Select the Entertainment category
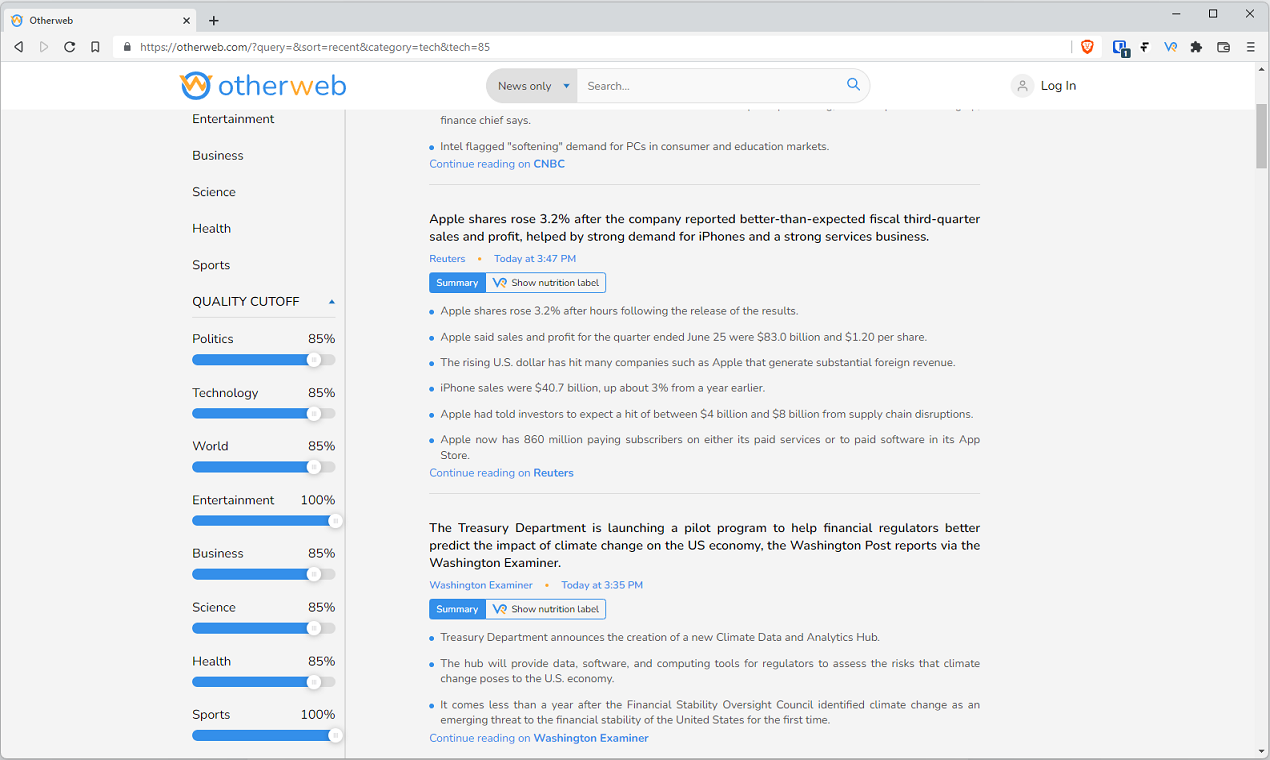Image resolution: width=1270 pixels, height=760 pixels. point(233,119)
